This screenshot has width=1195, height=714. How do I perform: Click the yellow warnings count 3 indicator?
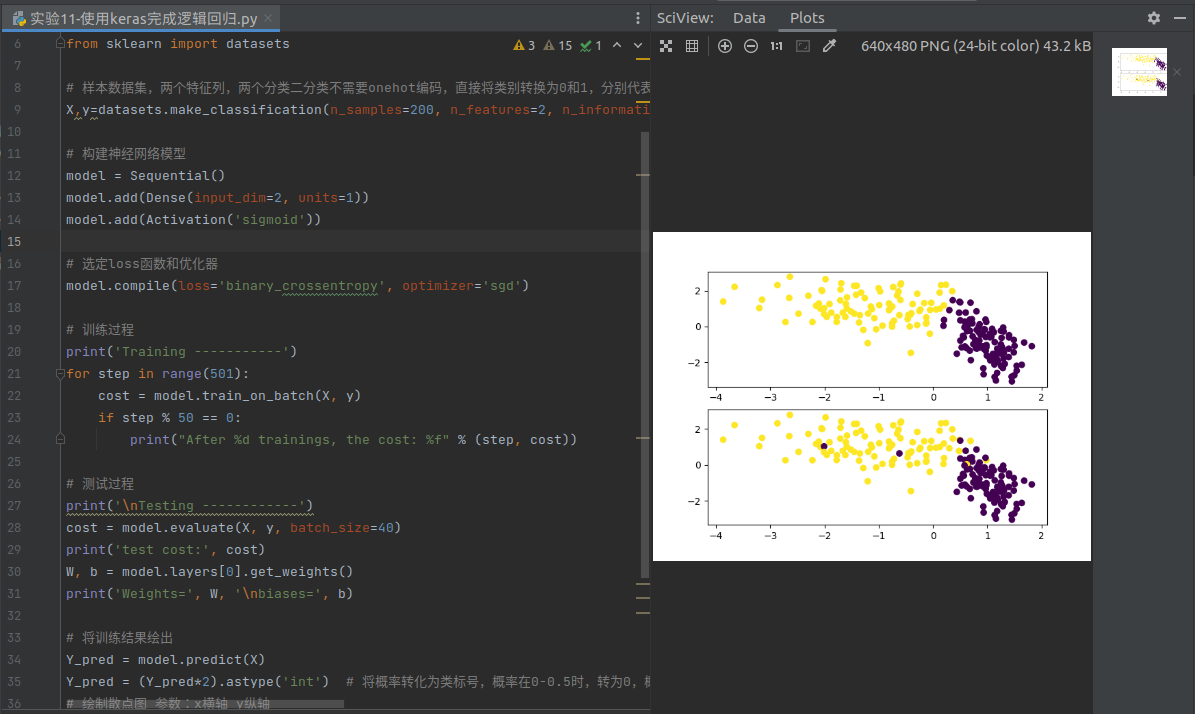tap(524, 46)
